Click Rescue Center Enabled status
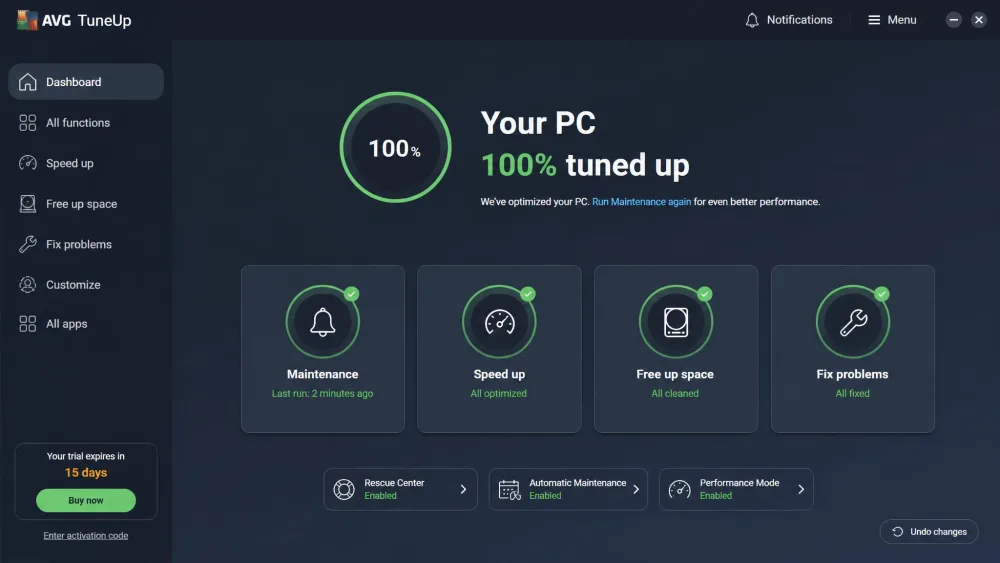Image resolution: width=1000 pixels, height=563 pixels. click(380, 495)
